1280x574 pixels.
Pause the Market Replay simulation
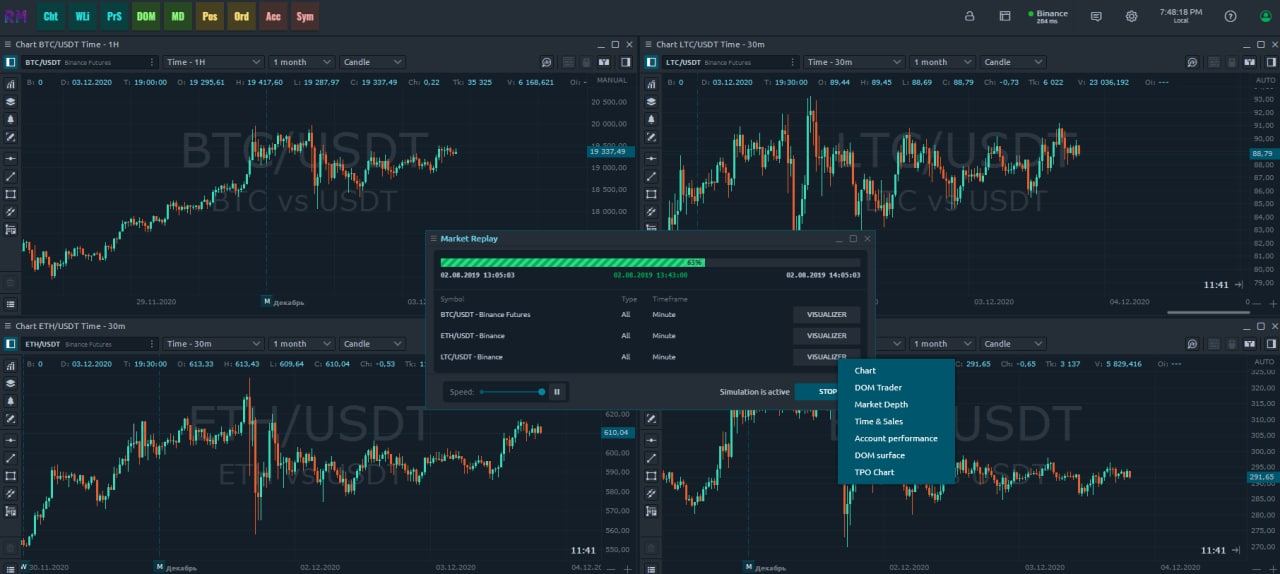point(558,392)
